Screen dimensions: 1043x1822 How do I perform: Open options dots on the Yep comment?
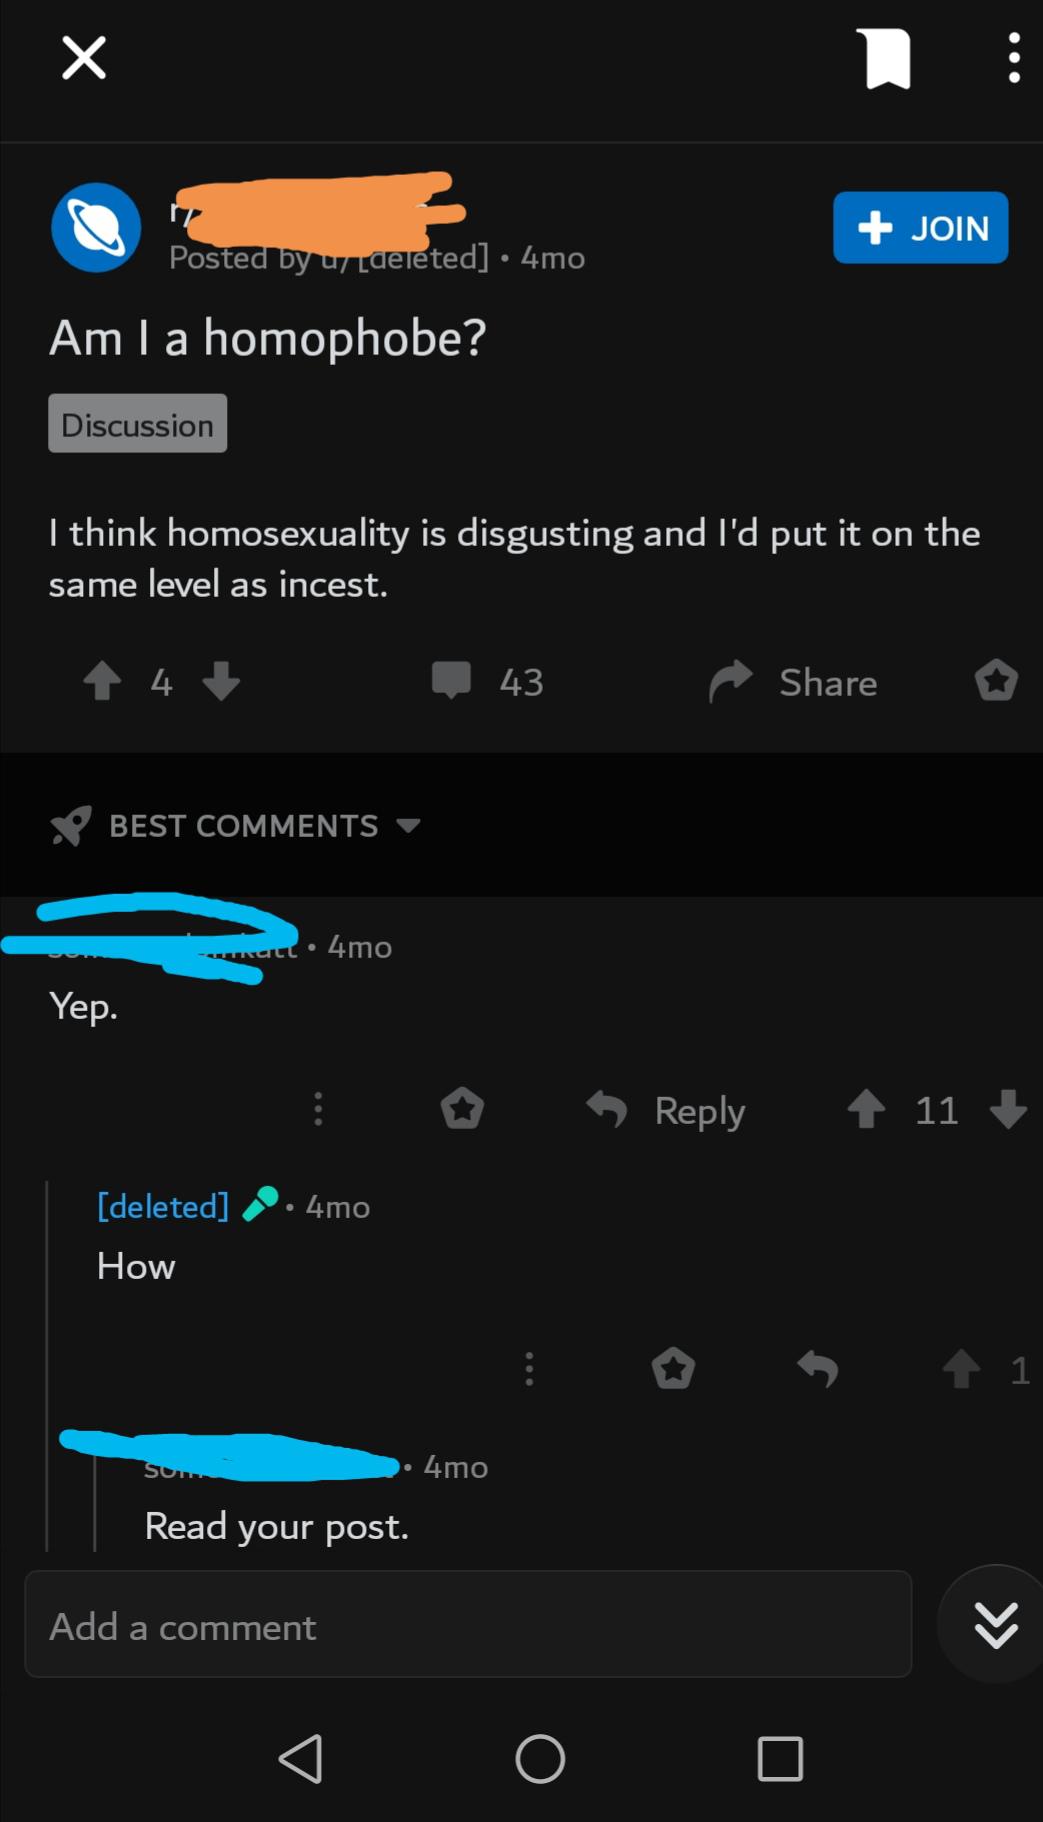point(318,1109)
